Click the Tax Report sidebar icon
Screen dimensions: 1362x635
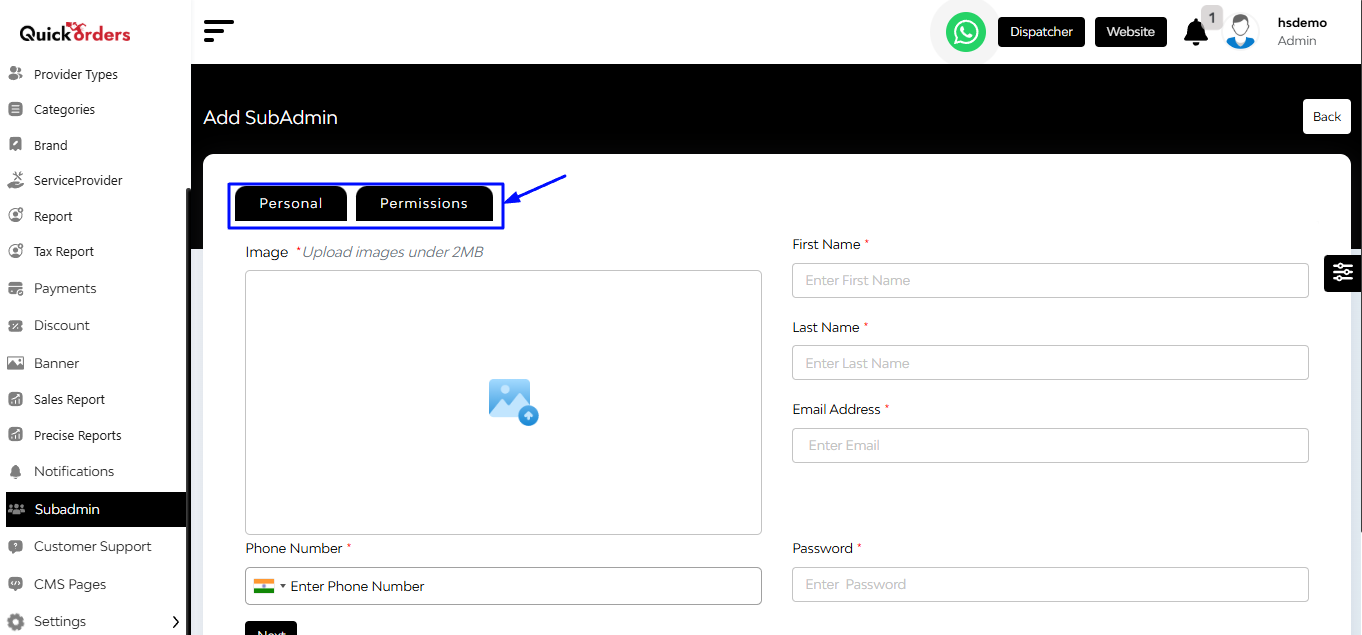[x=15, y=251]
